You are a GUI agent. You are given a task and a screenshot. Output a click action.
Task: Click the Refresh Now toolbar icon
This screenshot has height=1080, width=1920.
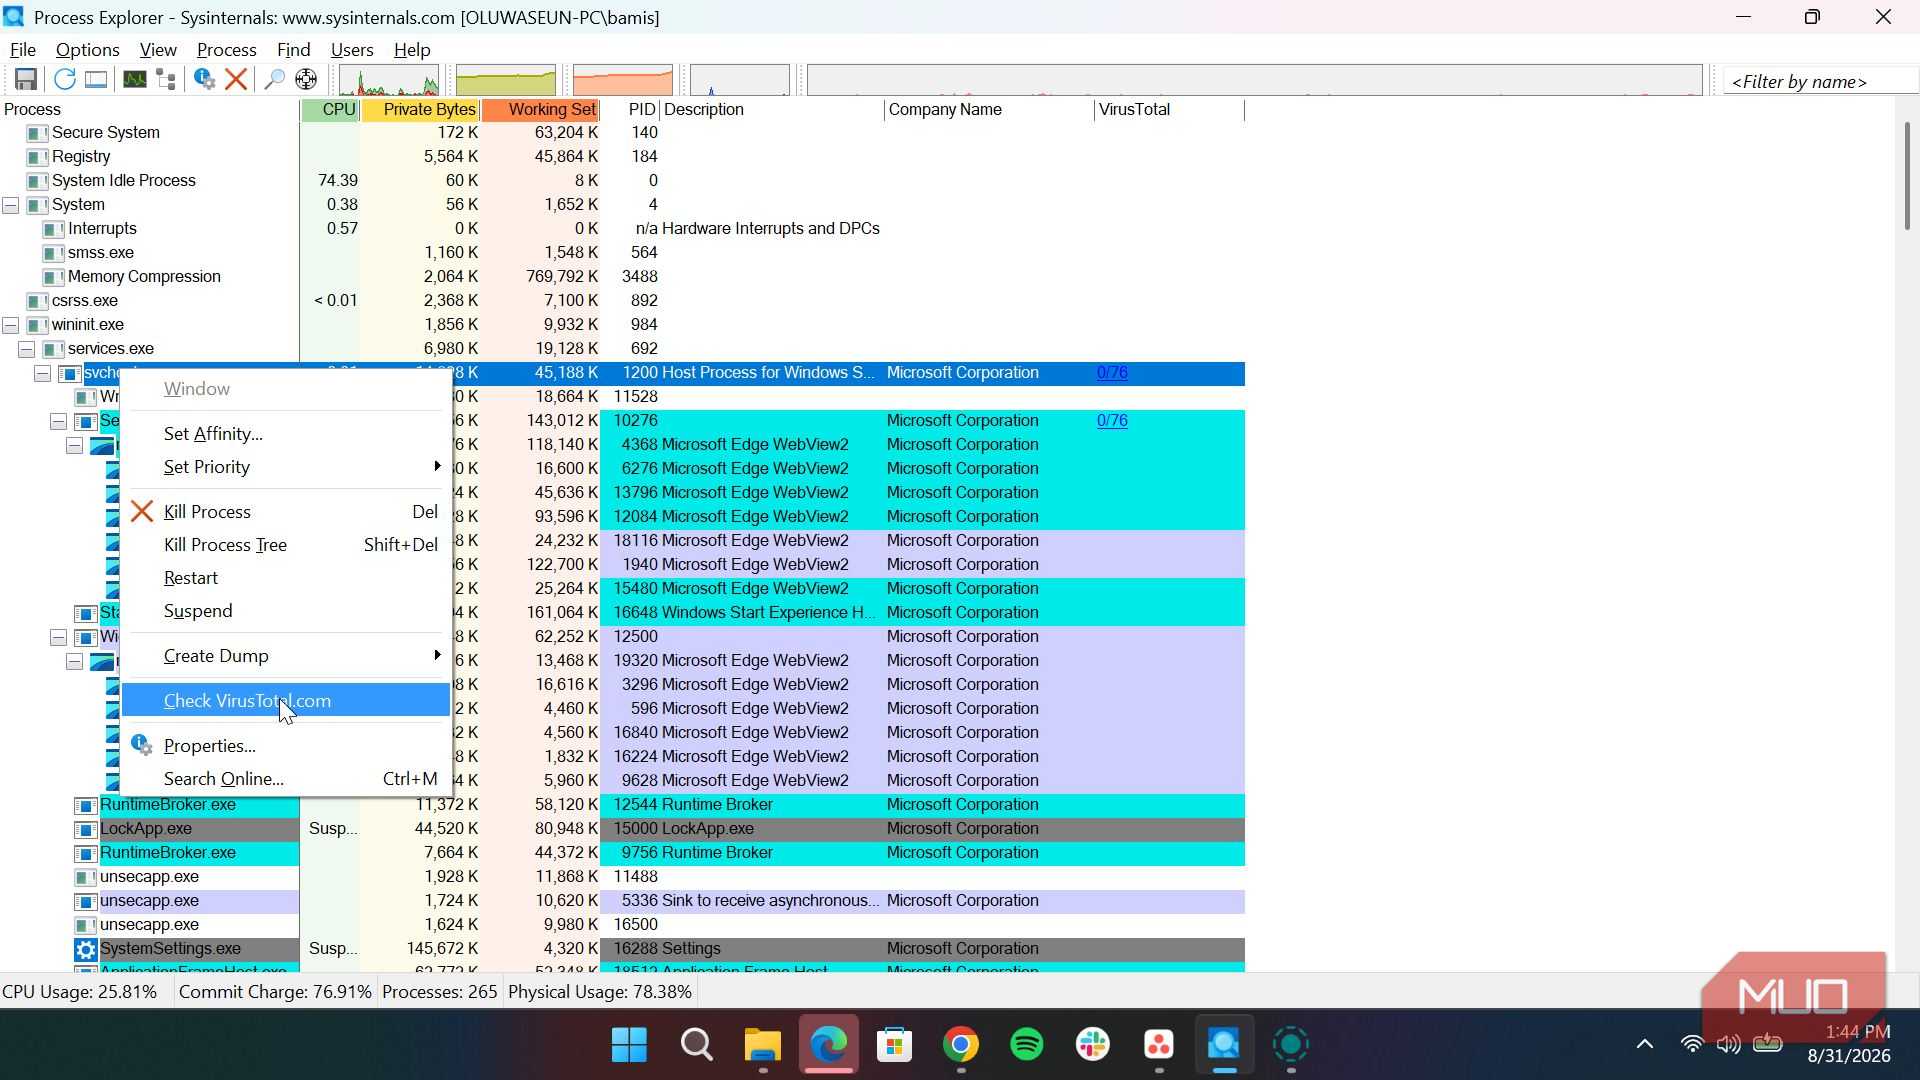pyautogui.click(x=65, y=80)
